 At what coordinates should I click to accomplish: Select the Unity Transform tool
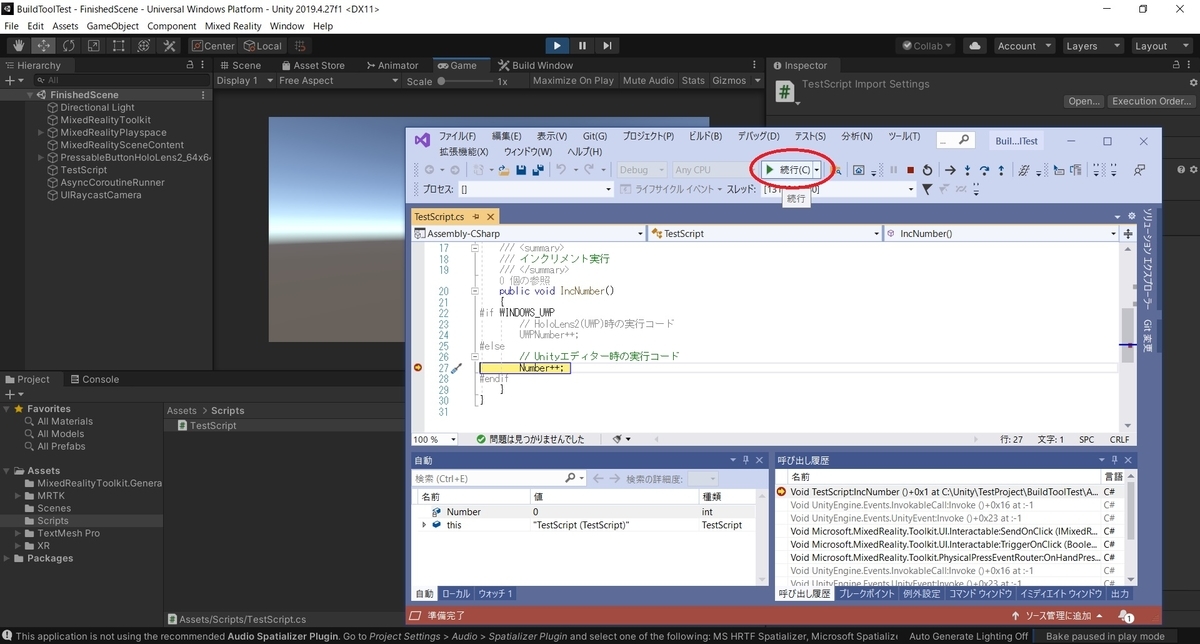pyautogui.click(x=144, y=46)
